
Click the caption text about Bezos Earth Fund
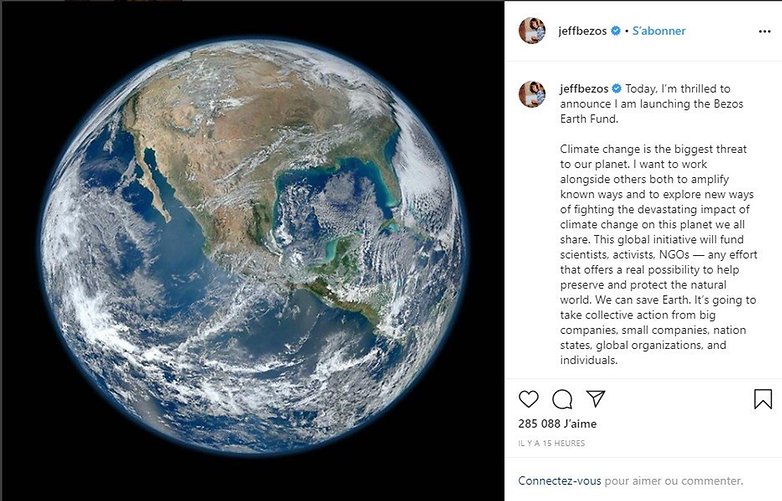click(658, 224)
